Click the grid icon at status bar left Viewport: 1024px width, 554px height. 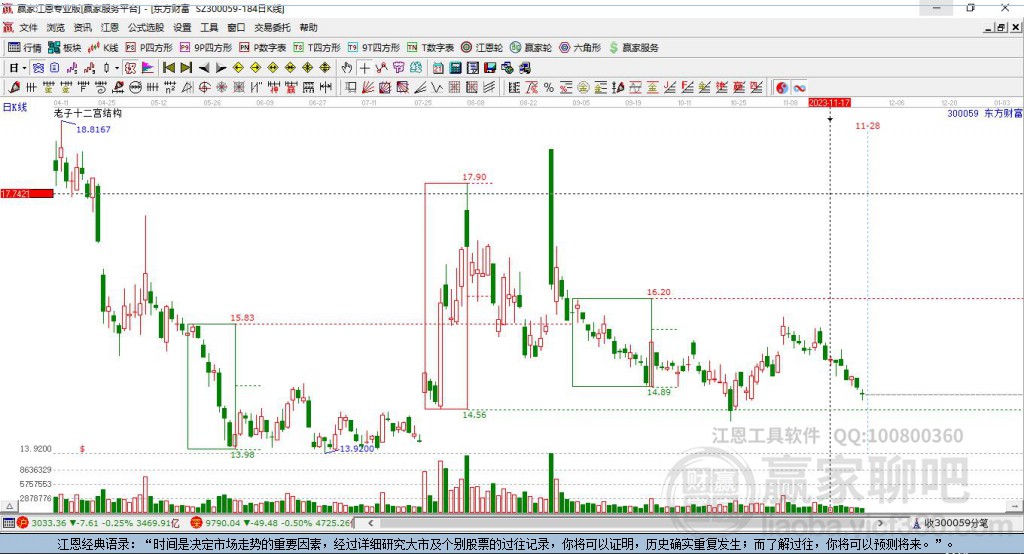8,523
